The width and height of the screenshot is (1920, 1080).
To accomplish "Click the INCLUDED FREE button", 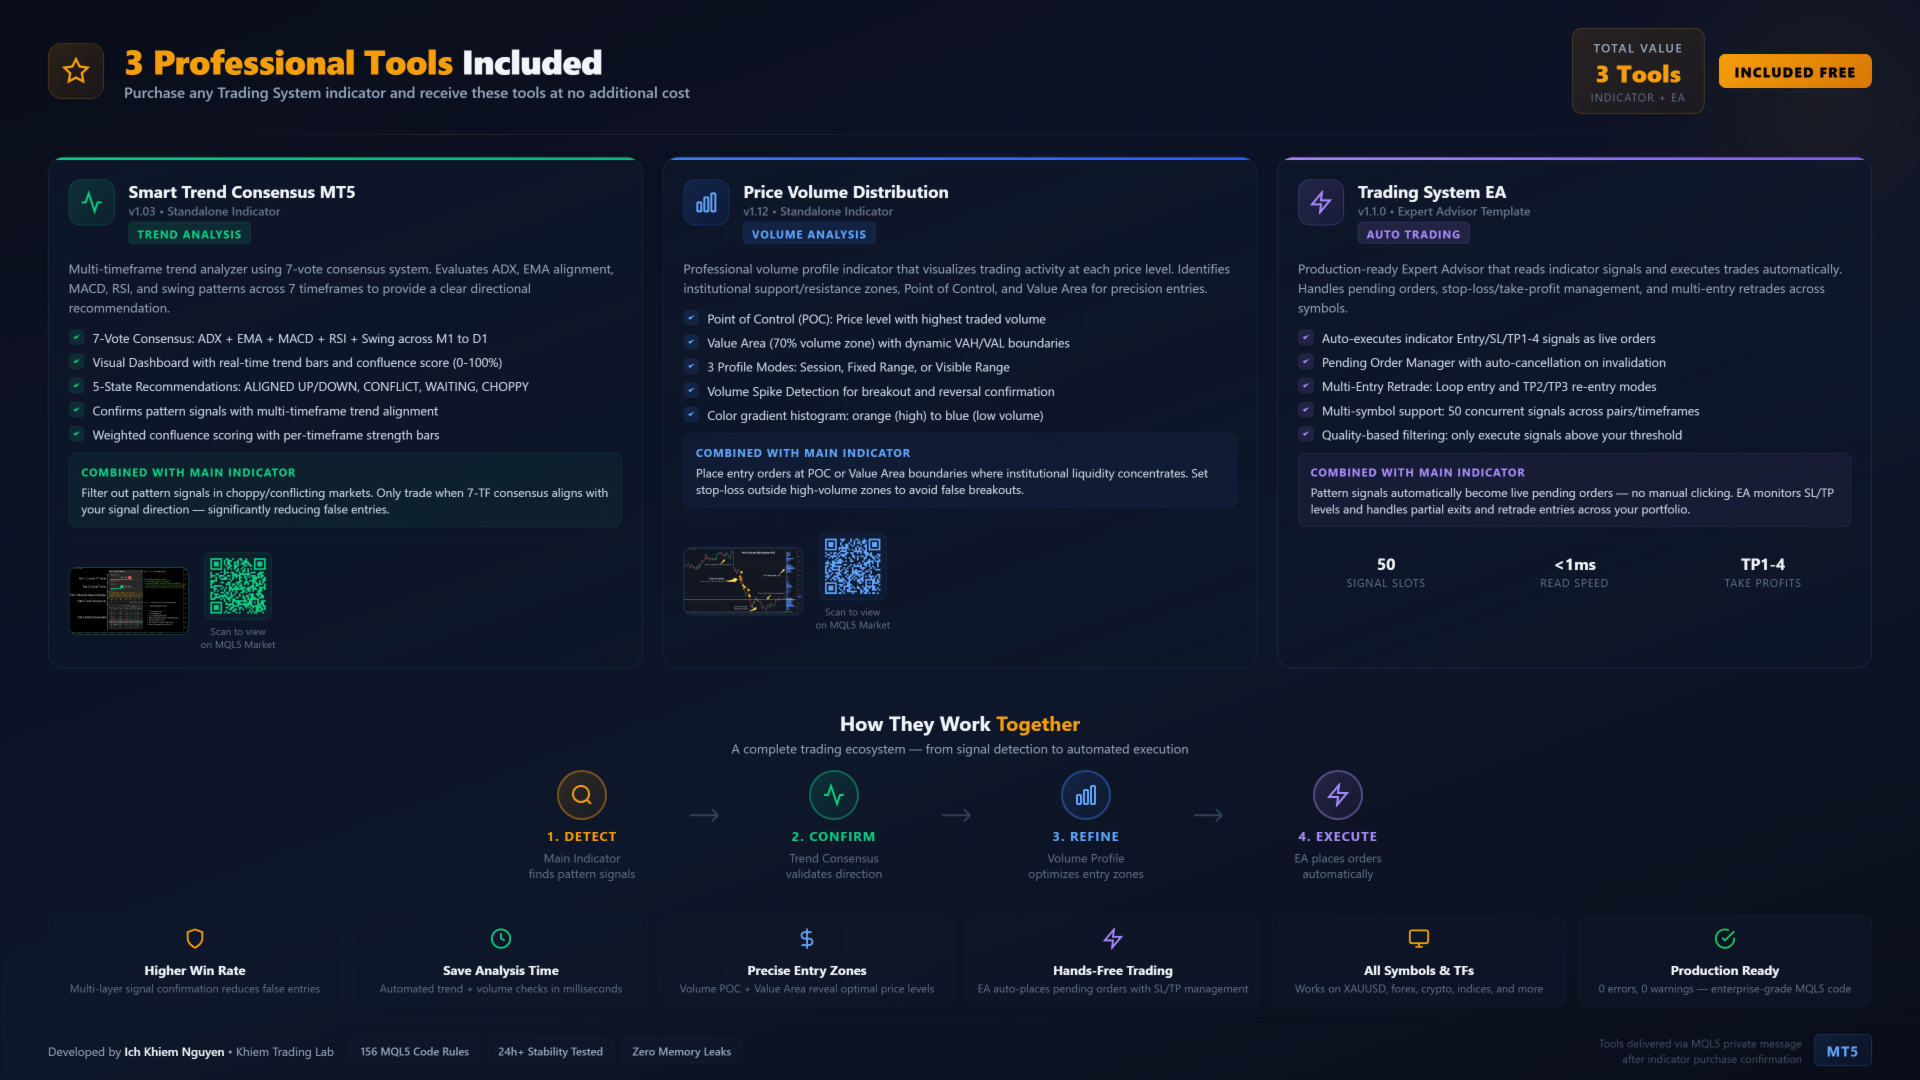I will [1795, 72].
